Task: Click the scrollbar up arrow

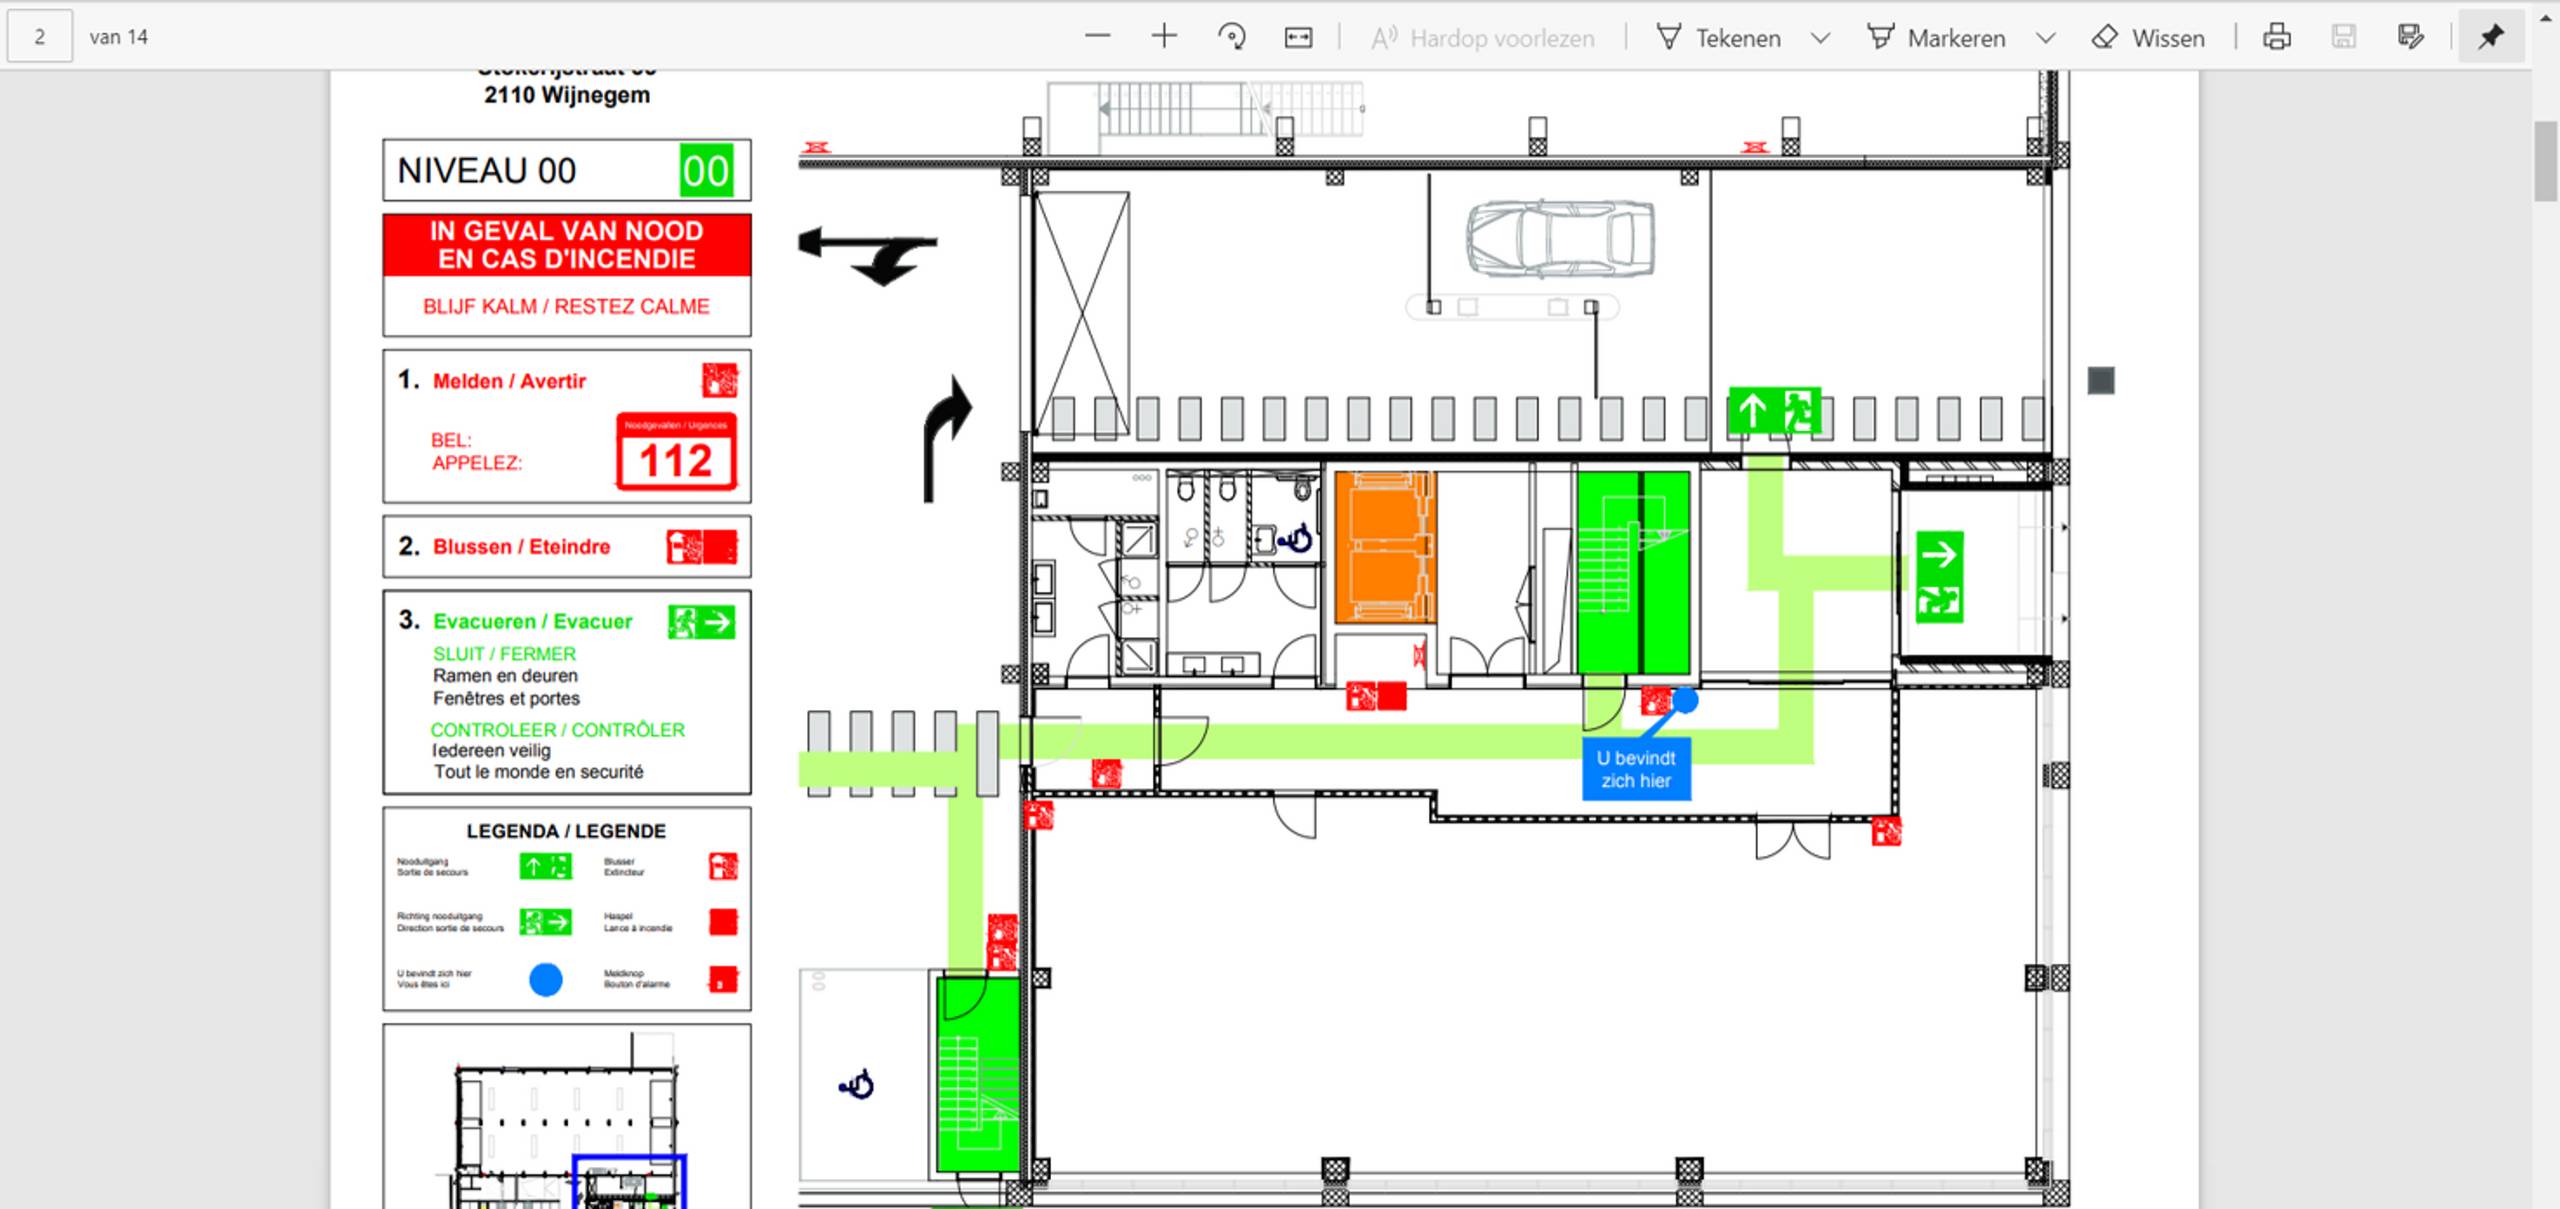Action: click(2546, 18)
